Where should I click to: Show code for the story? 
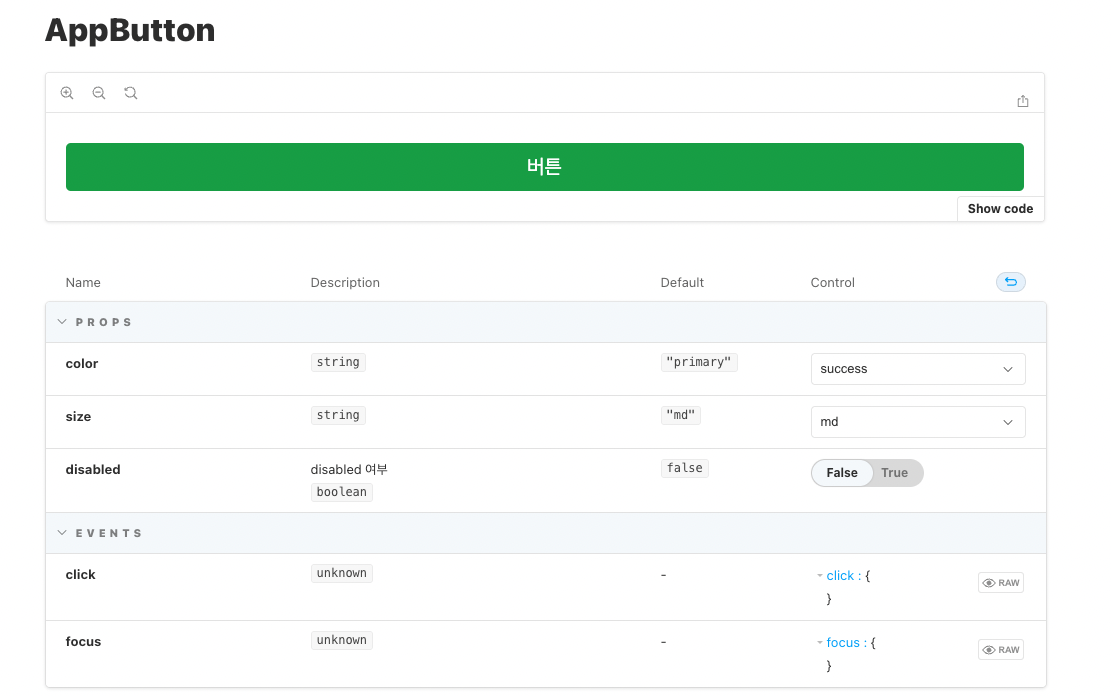point(1000,208)
